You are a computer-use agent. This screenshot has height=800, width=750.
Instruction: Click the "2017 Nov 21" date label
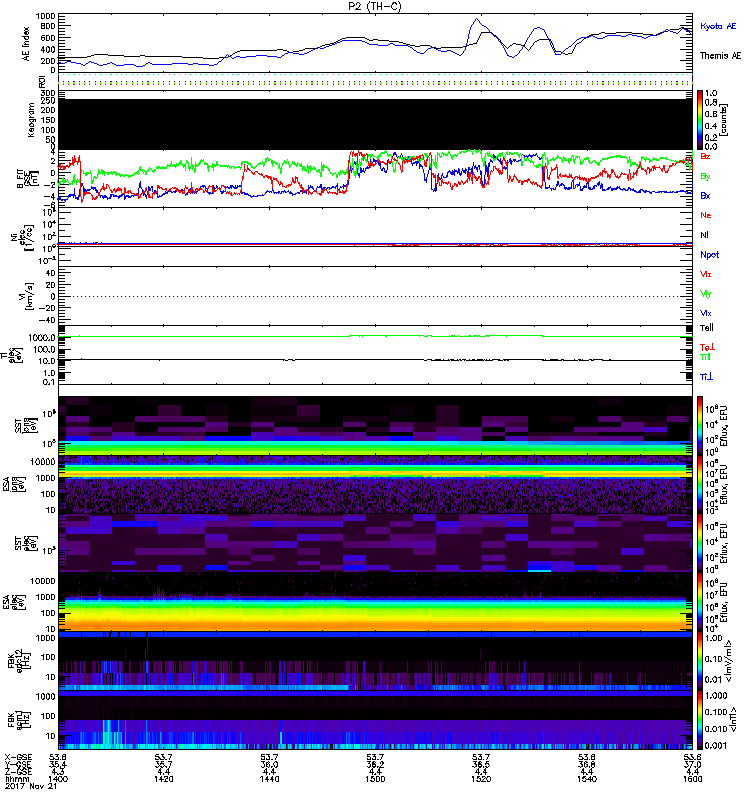[x=31, y=786]
